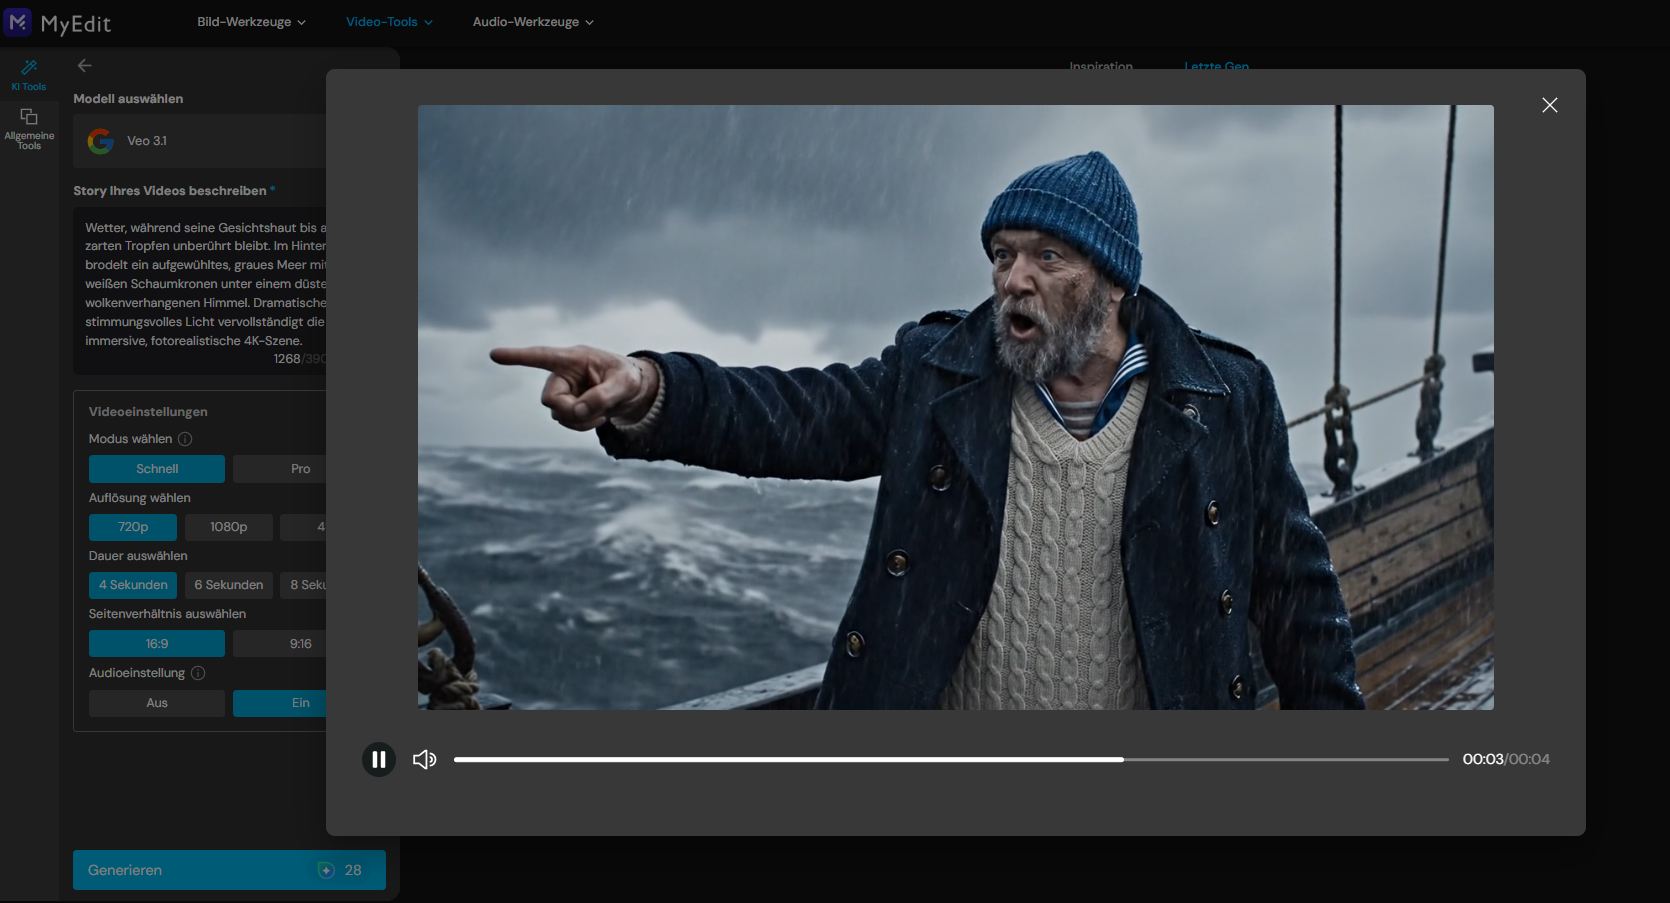Click the 00:03/00:04 time display
The width and height of the screenshot is (1670, 903).
[x=1506, y=759]
